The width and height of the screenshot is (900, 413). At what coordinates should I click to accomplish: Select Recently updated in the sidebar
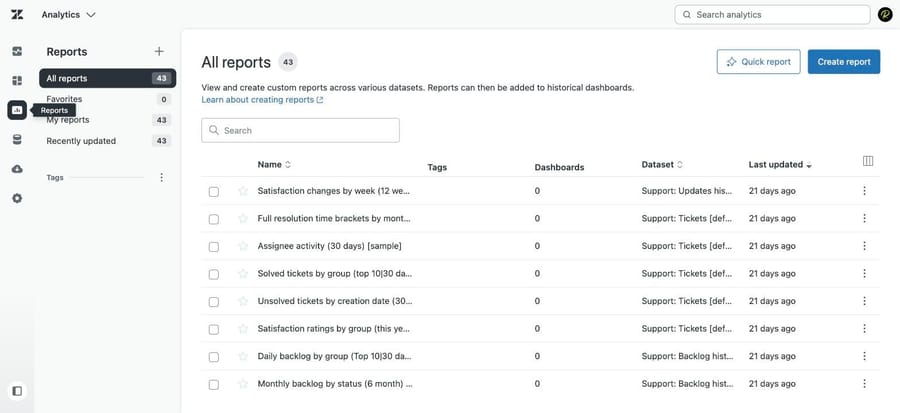click(107, 141)
